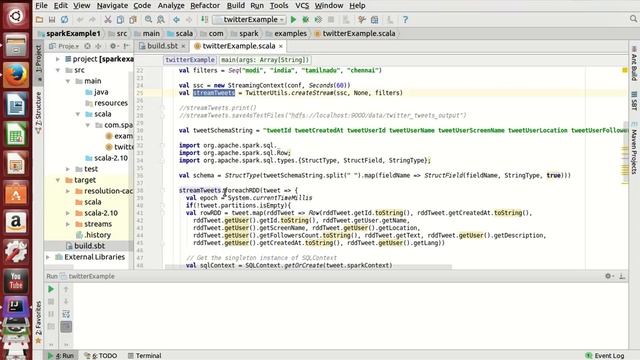Toggle the 7: Structure side tab
The image size is (640, 360).
click(x=39, y=112)
